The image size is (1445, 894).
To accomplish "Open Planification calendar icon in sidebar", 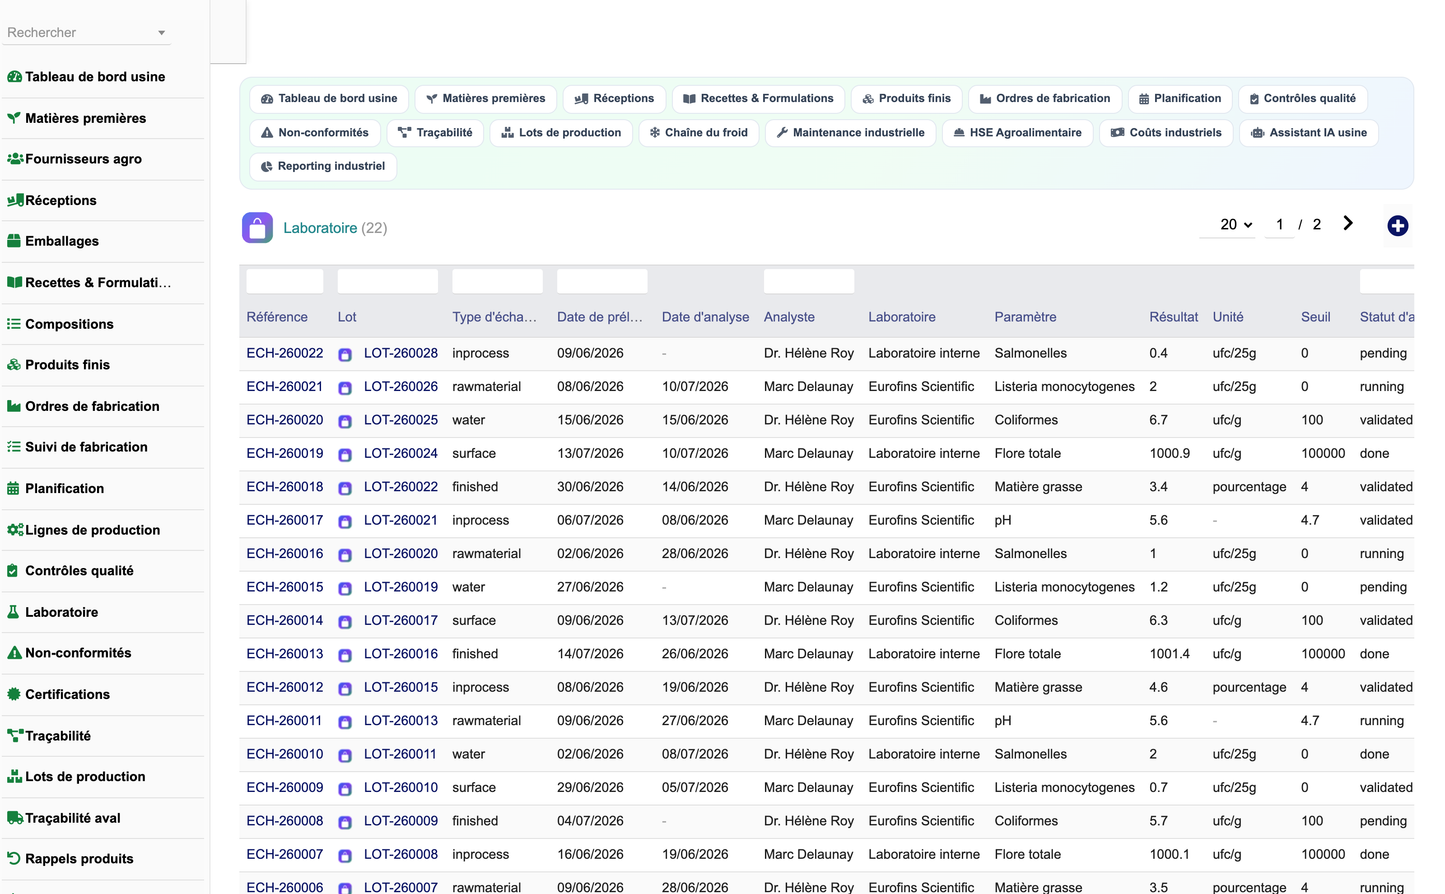I will pyautogui.click(x=14, y=488).
